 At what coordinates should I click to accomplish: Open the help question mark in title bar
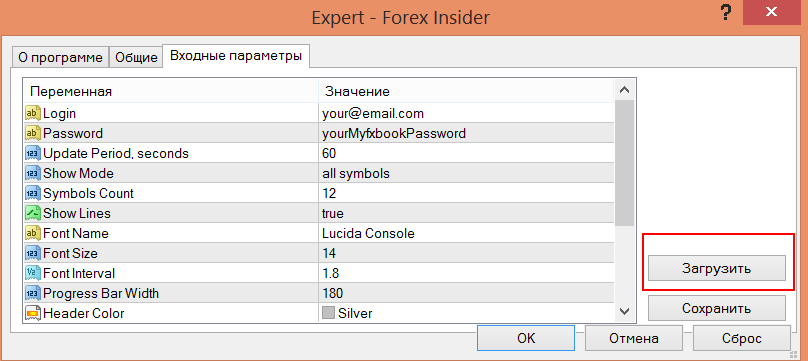[726, 12]
